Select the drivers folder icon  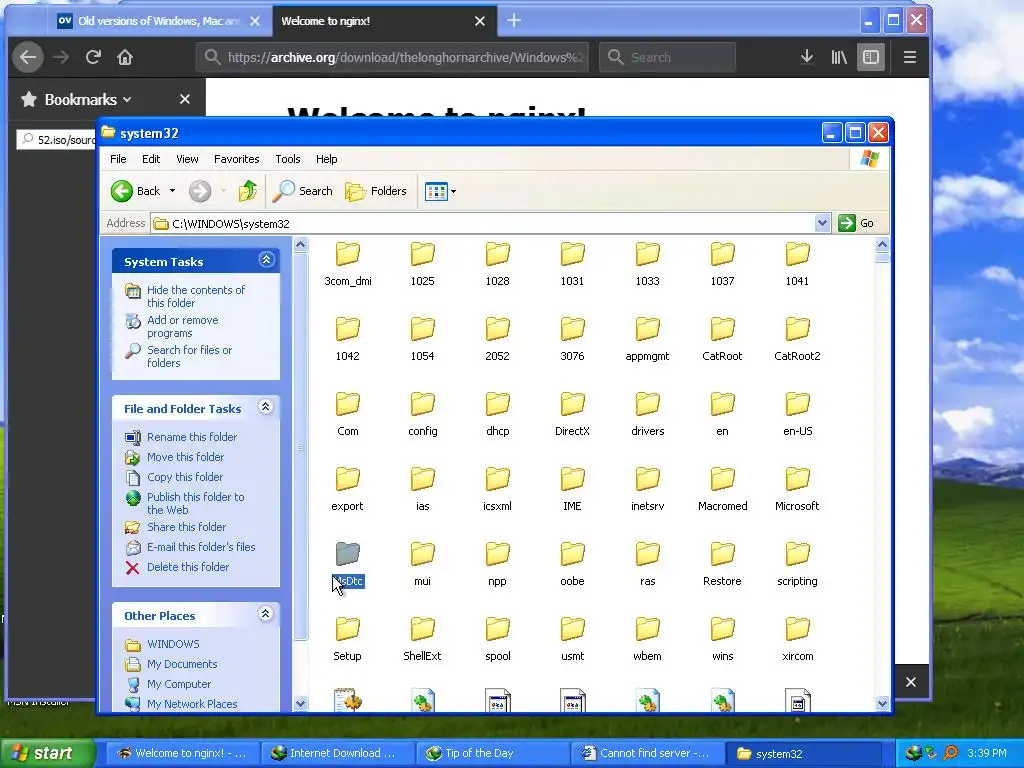647,404
